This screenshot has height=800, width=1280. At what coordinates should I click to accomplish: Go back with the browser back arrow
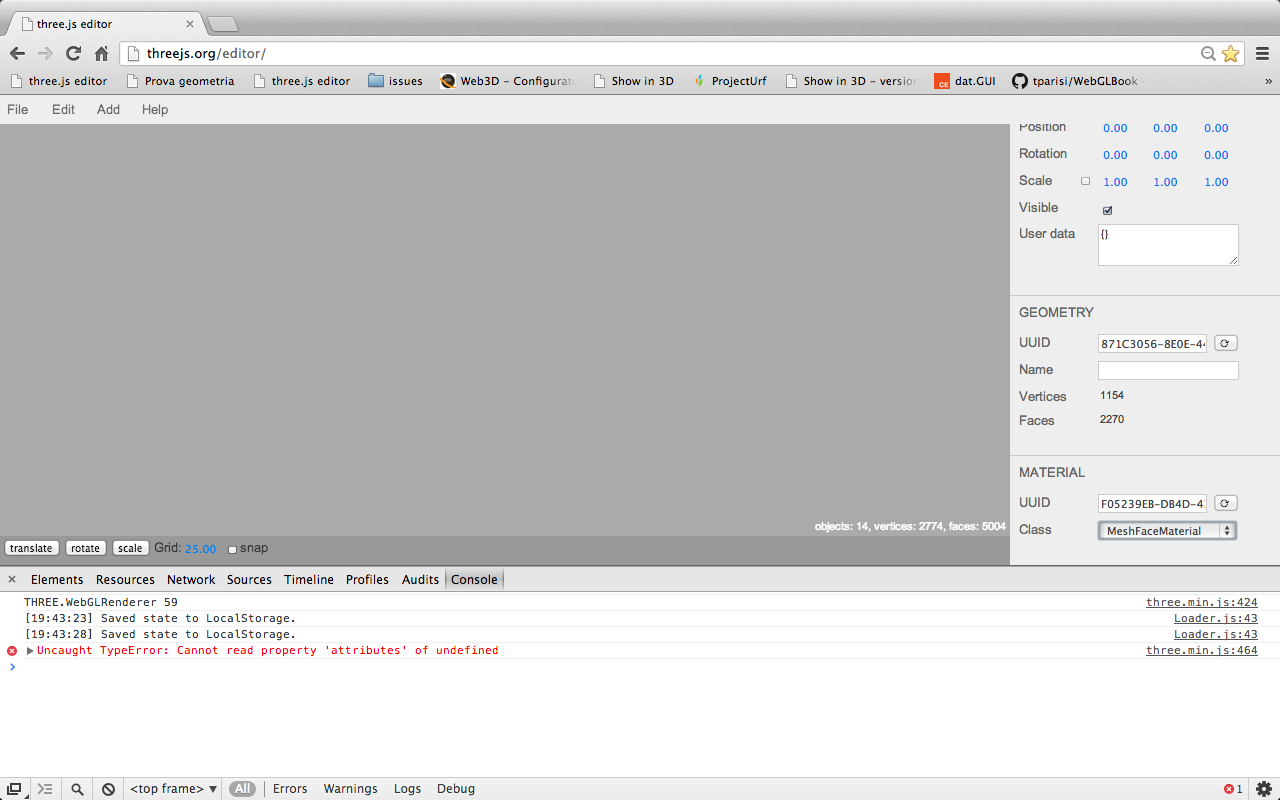click(17, 53)
